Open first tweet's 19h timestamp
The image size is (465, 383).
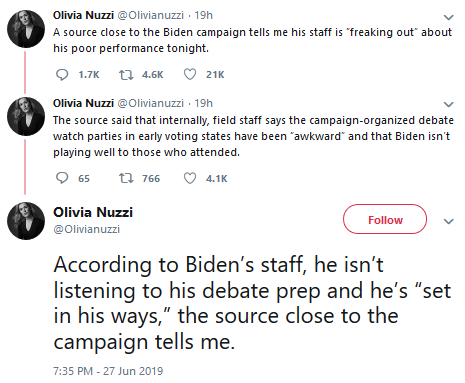(x=204, y=15)
